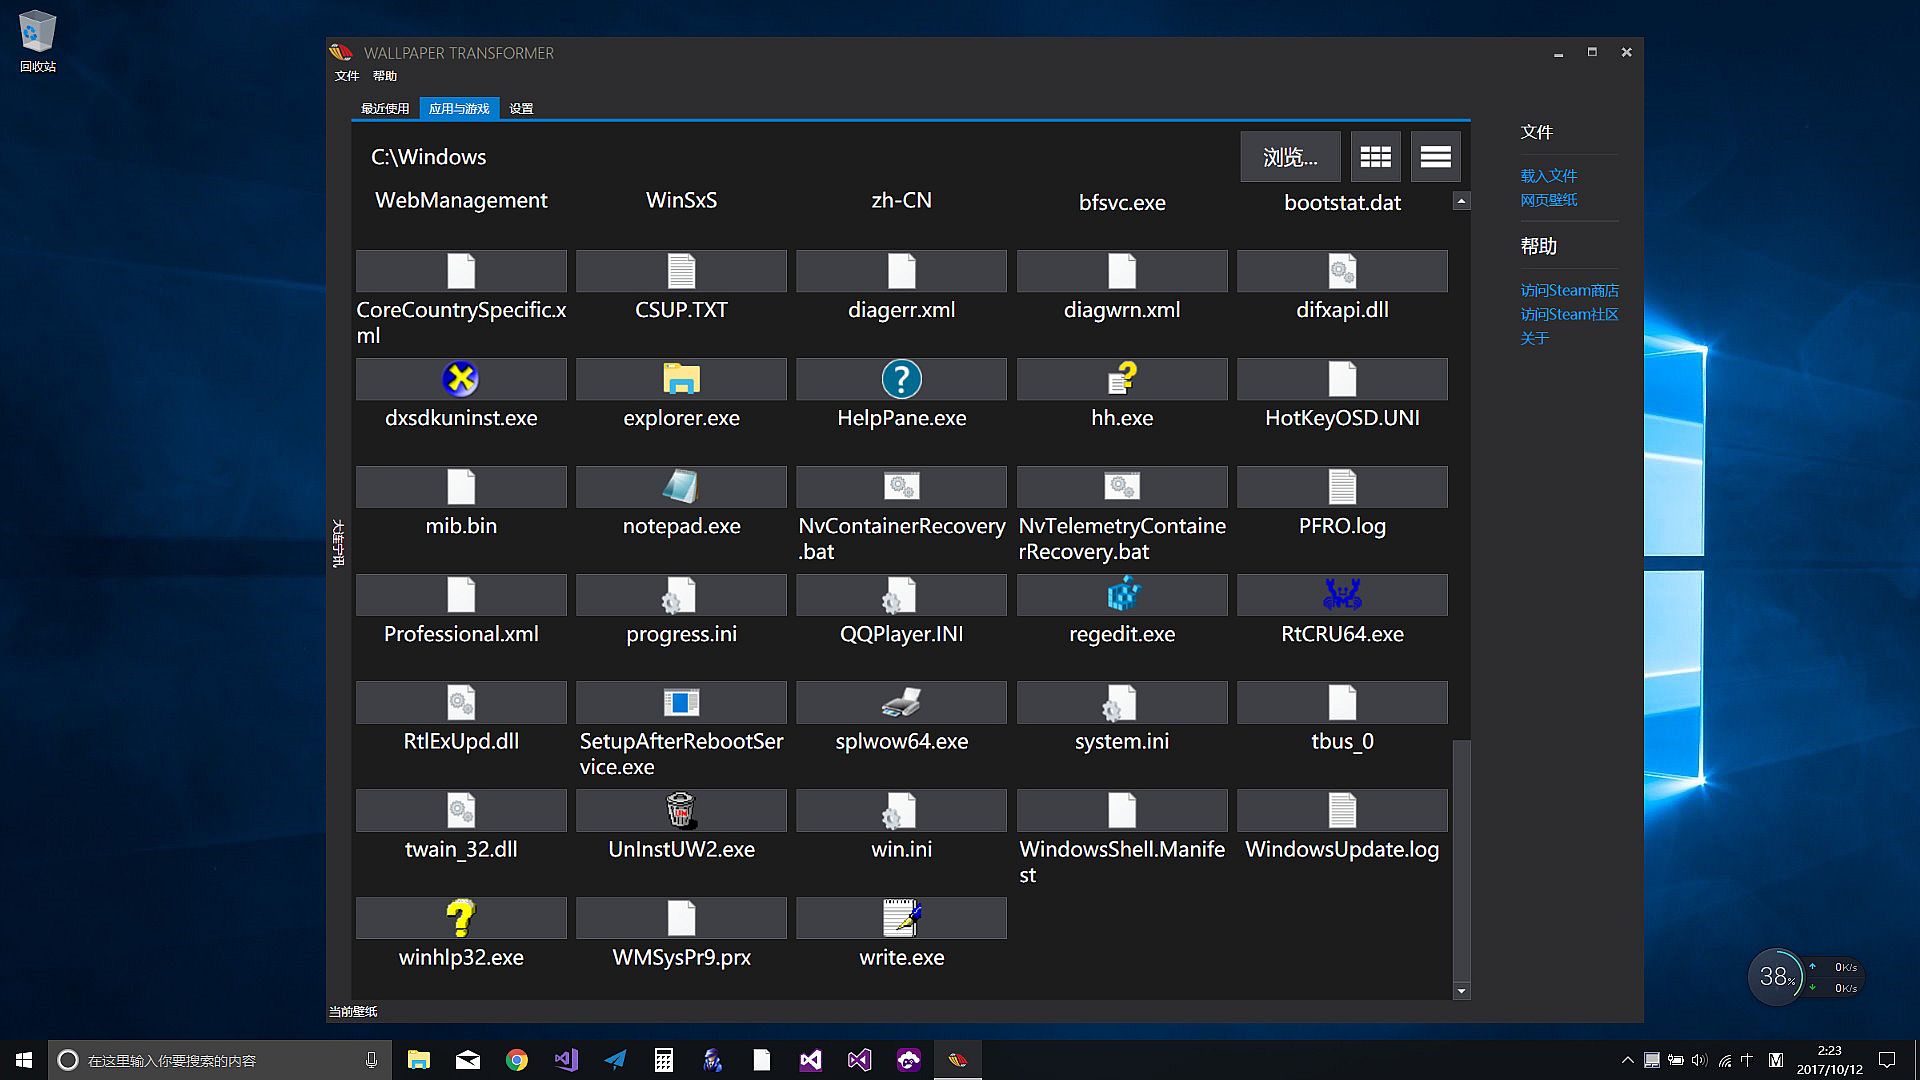This screenshot has width=1920, height=1080.
Task: Switch to the 最近使用 tab
Action: coord(385,108)
